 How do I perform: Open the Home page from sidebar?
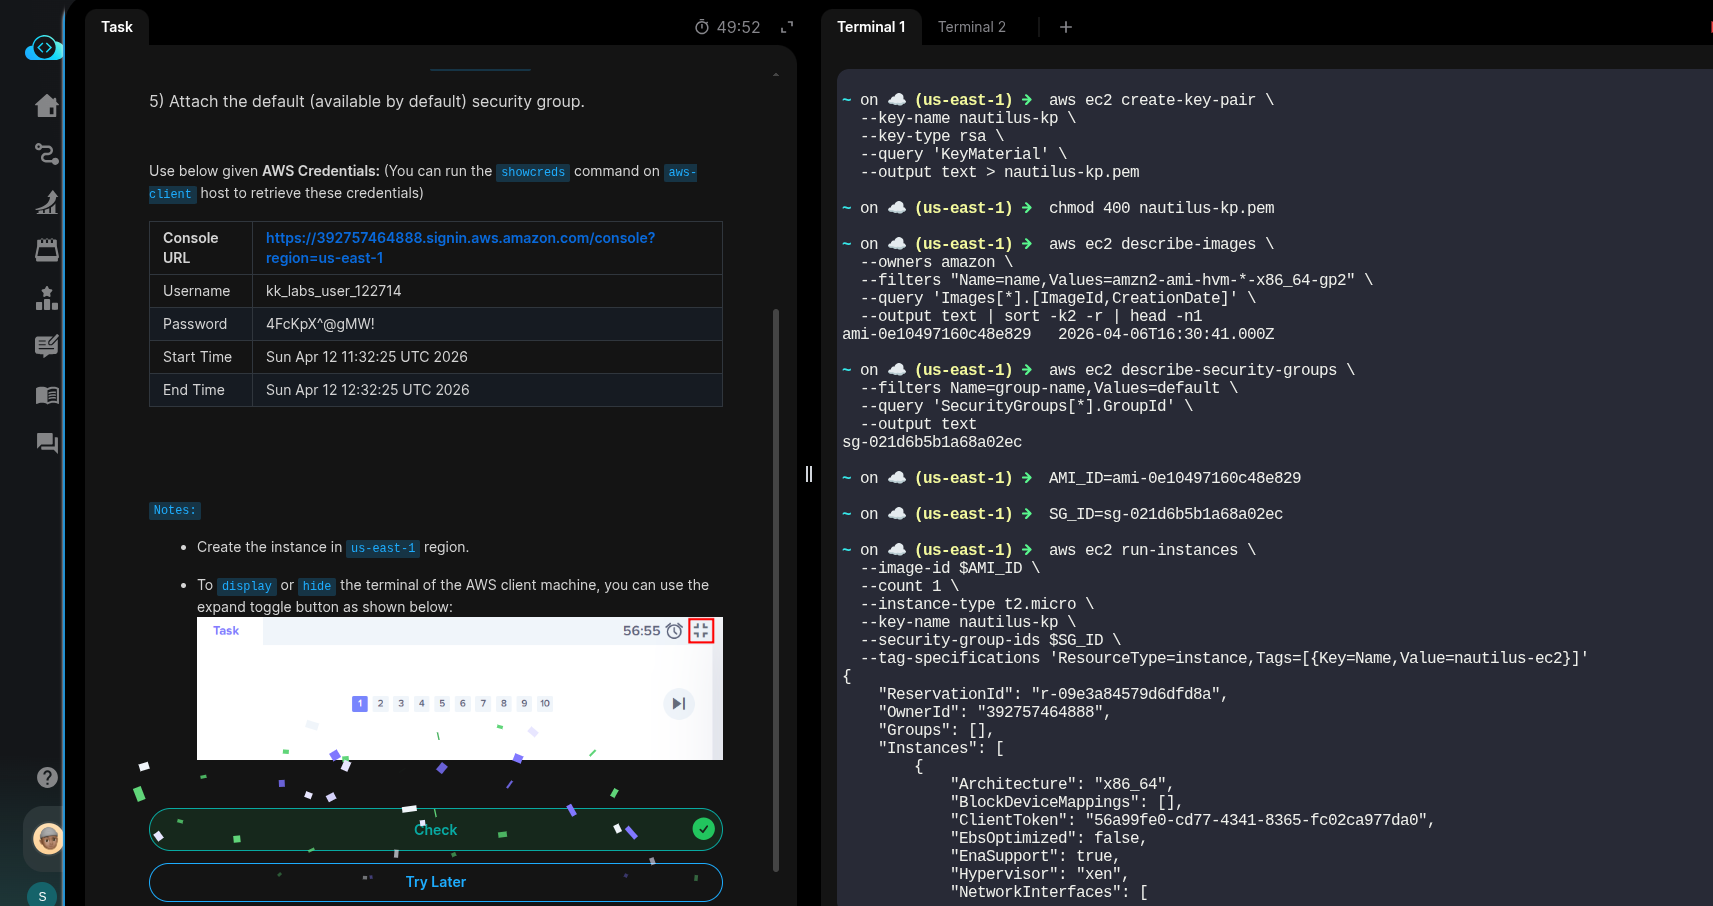47,106
